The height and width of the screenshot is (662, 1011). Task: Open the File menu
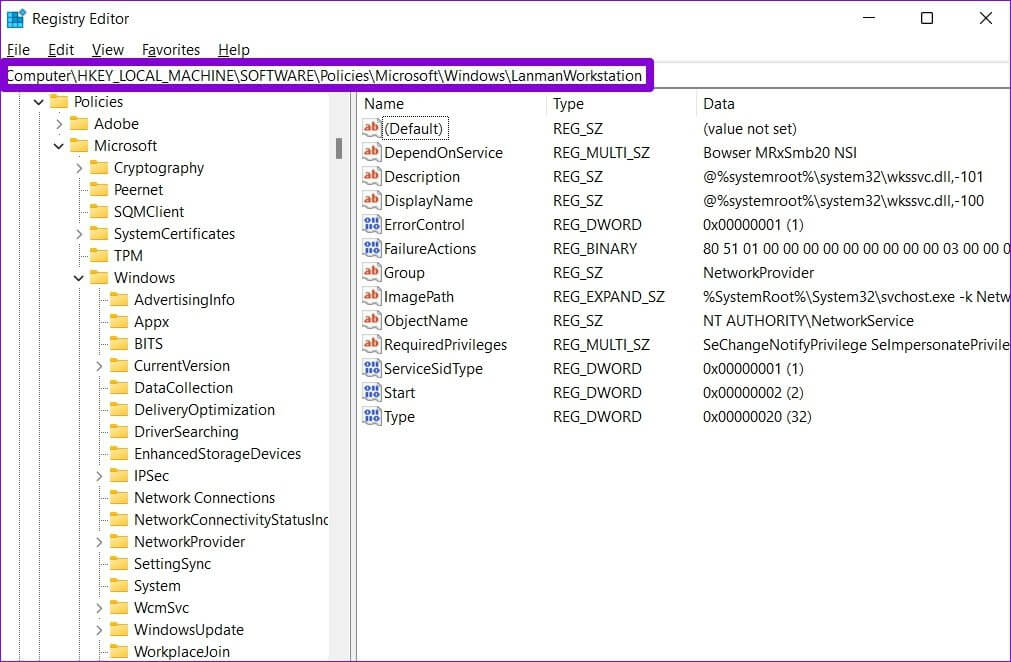click(x=18, y=50)
